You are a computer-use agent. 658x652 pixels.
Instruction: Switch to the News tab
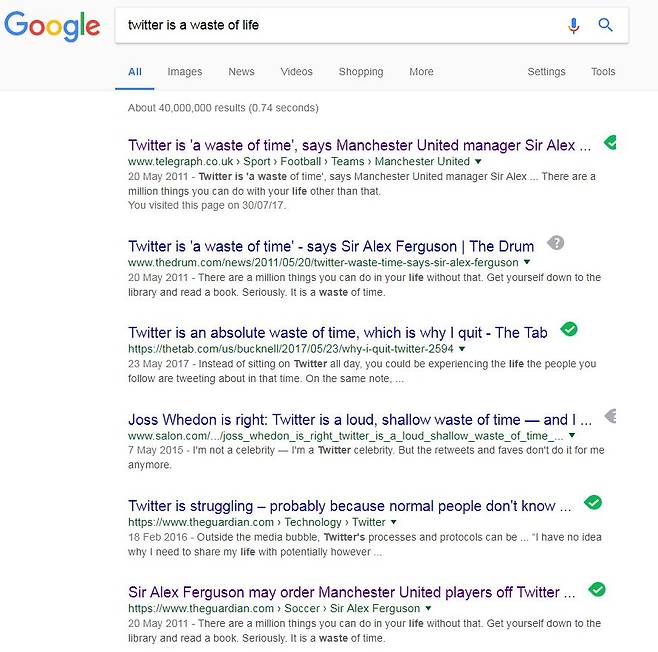241,72
